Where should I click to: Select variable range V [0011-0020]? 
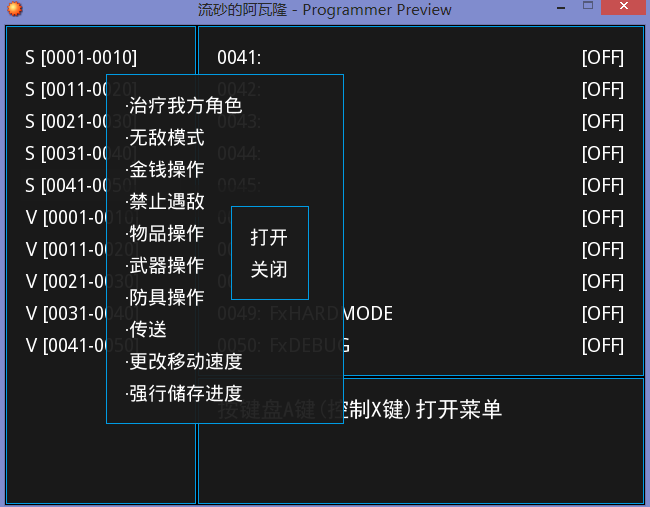(82, 250)
